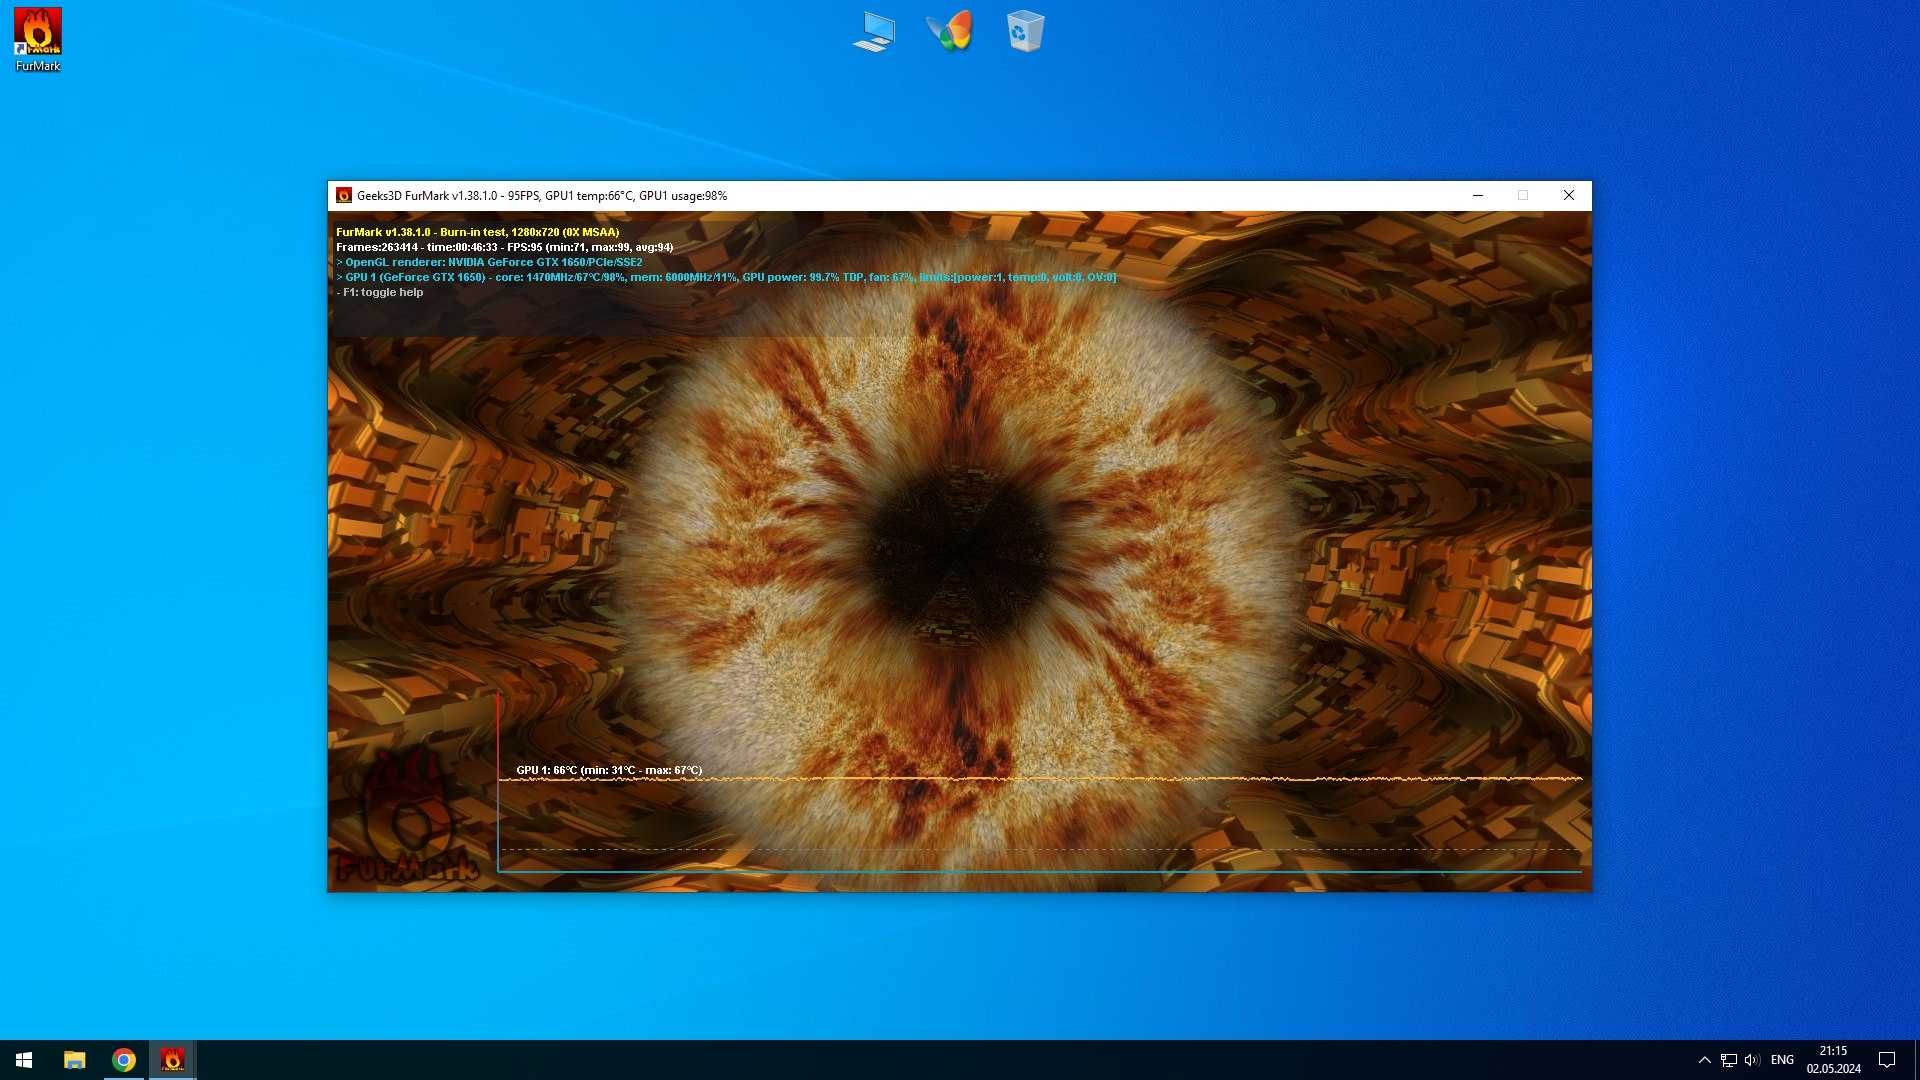
Task: Minimize the FurMark window
Action: point(1477,196)
